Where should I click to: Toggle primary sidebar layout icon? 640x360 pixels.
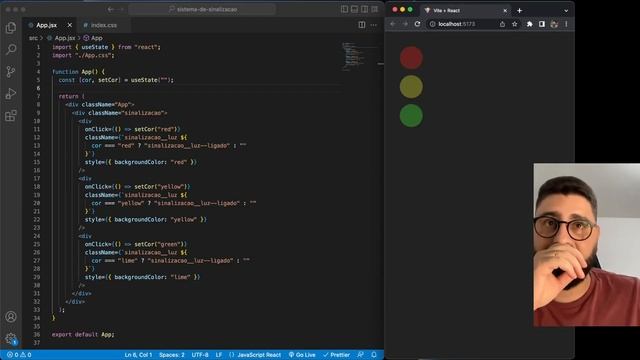[x=344, y=9]
